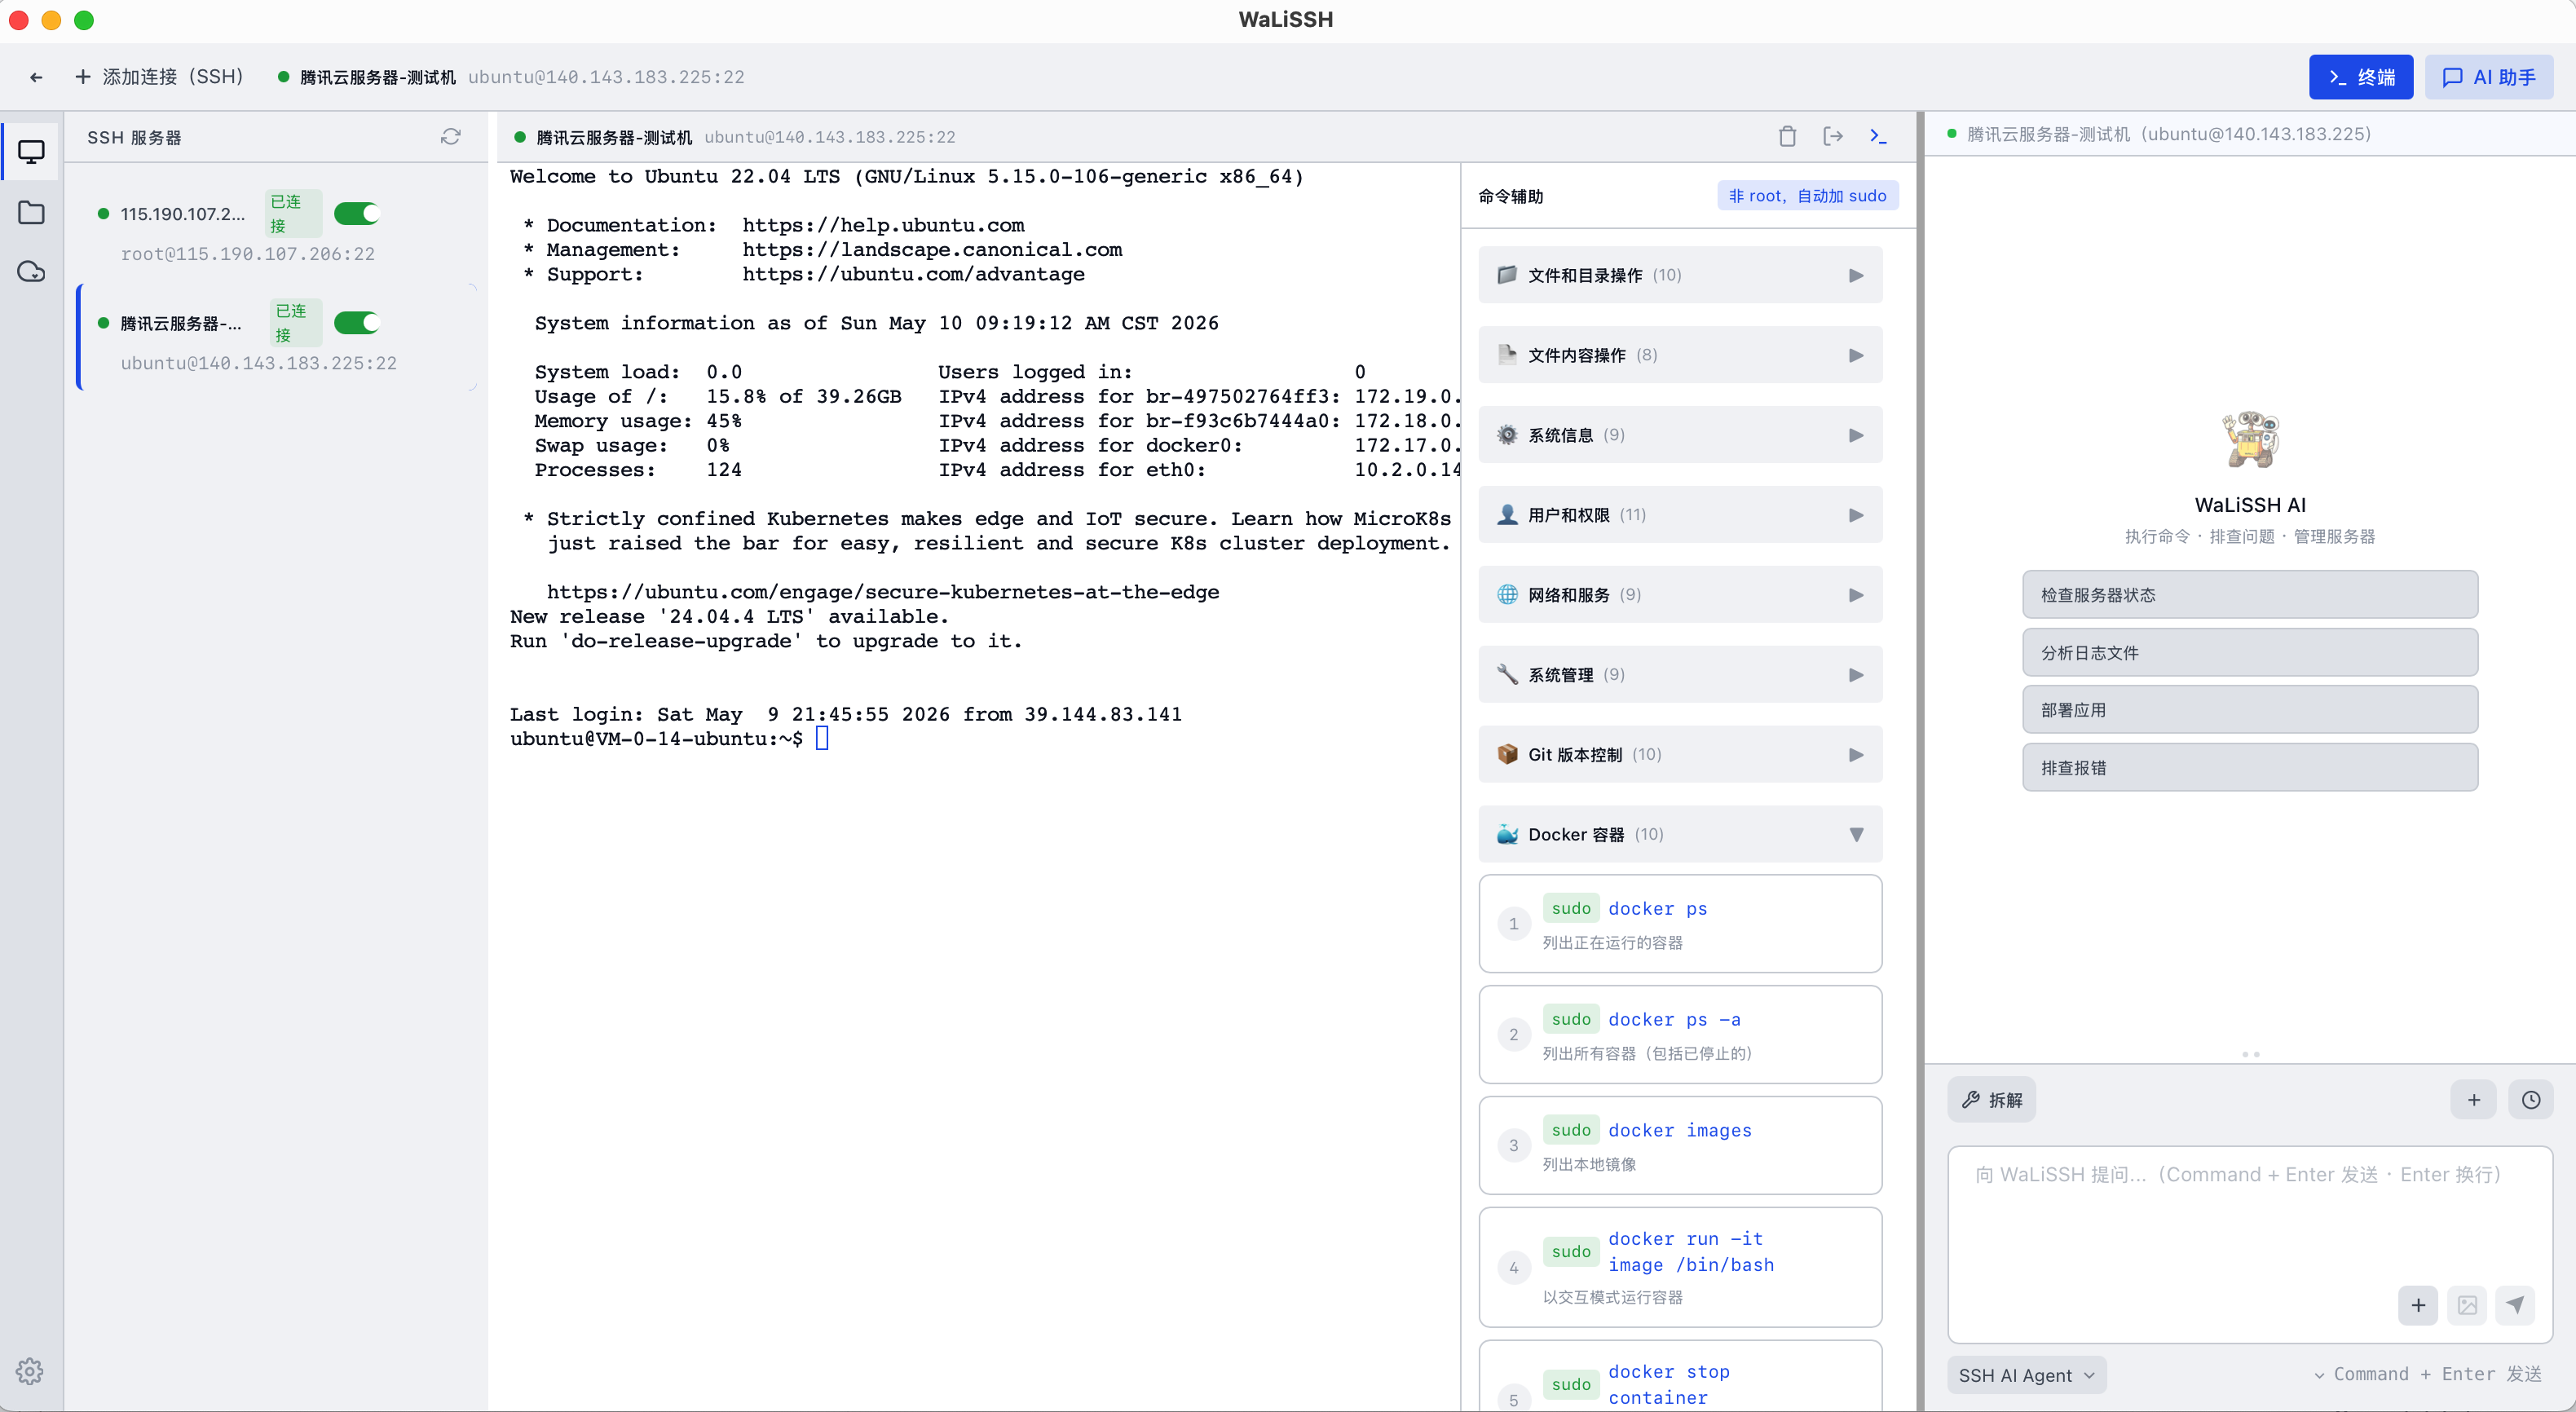Expand 用户和权限 command group
This screenshot has height=1412, width=2576.
click(x=1680, y=515)
